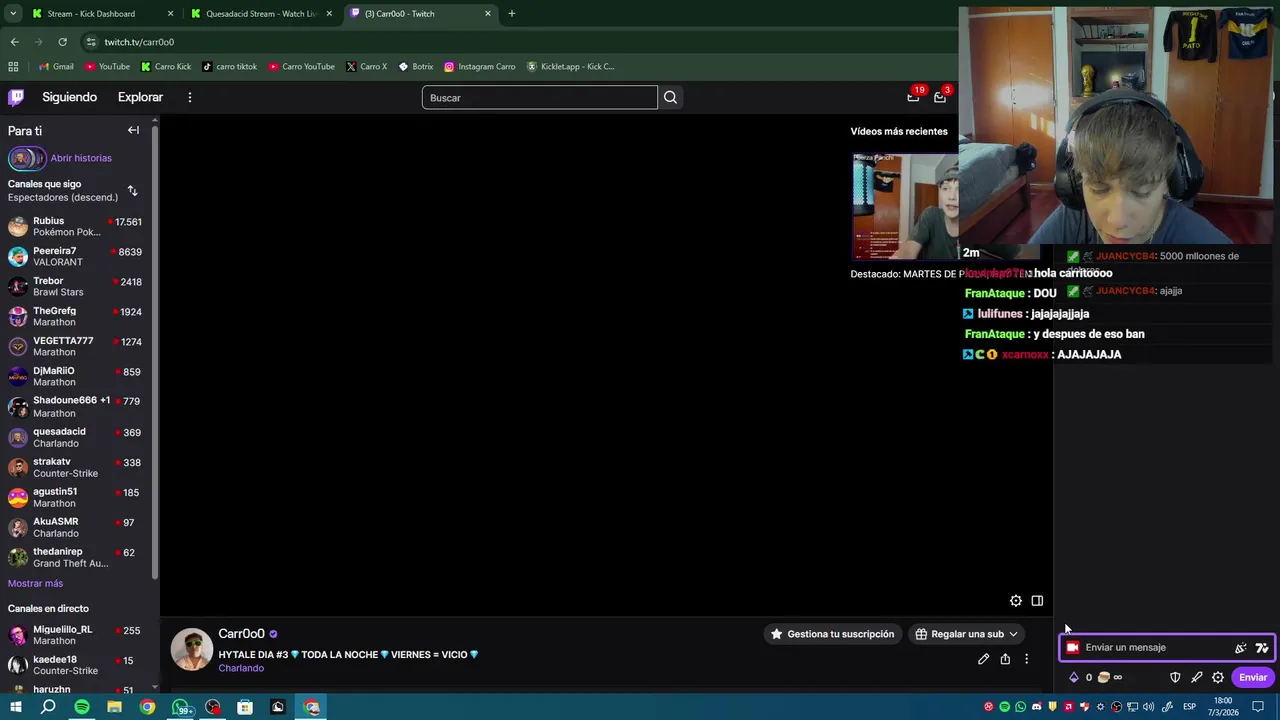Open a new browser tab
The image size is (1280, 720).
coord(511,13)
